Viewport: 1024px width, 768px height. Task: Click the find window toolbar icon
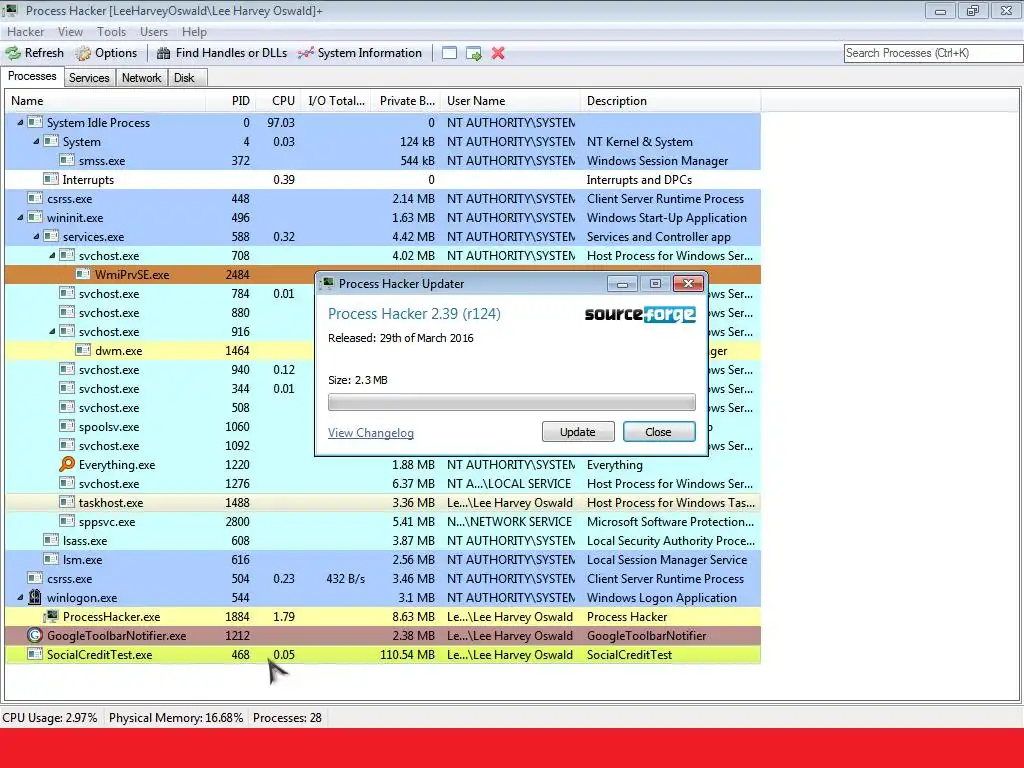(449, 53)
